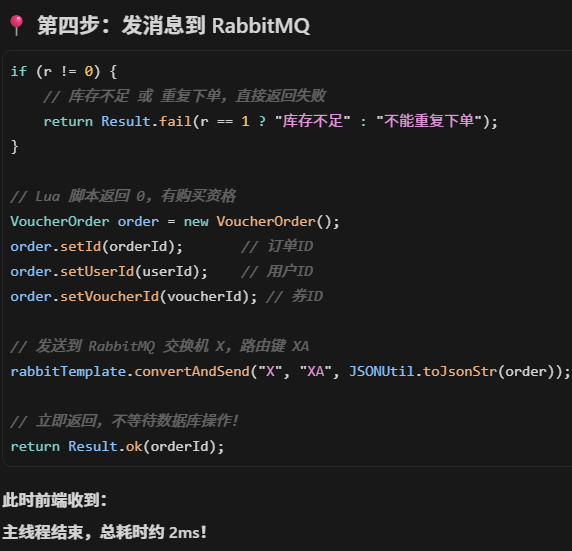The height and width of the screenshot is (551, 572).
Task: Click the string literal "库存不足"
Action: tap(313, 121)
